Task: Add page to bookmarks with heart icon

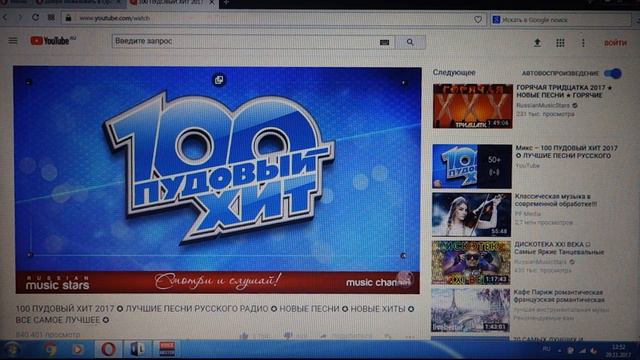Action: 478,19
